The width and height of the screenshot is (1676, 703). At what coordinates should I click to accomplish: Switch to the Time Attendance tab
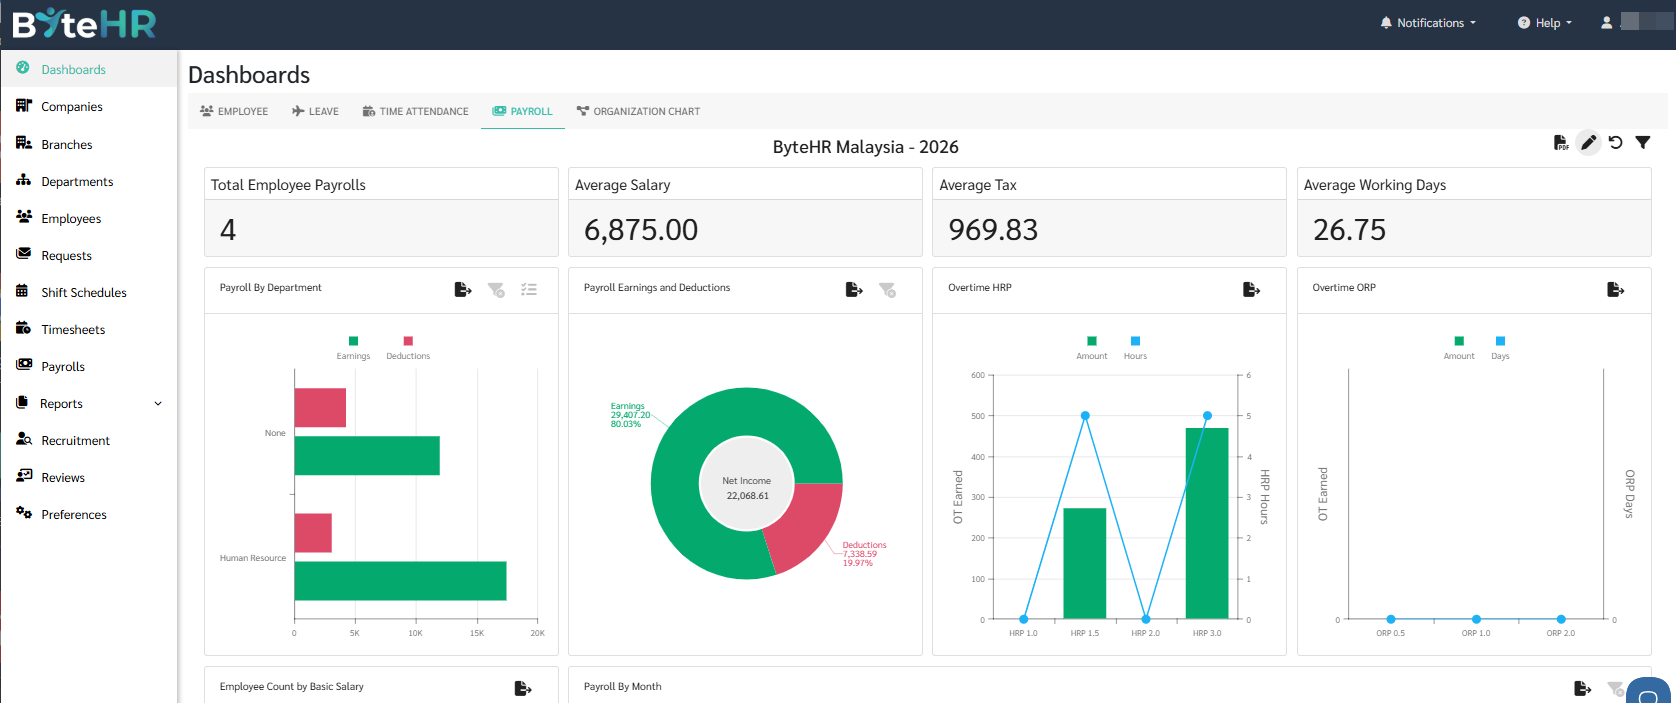(x=415, y=112)
